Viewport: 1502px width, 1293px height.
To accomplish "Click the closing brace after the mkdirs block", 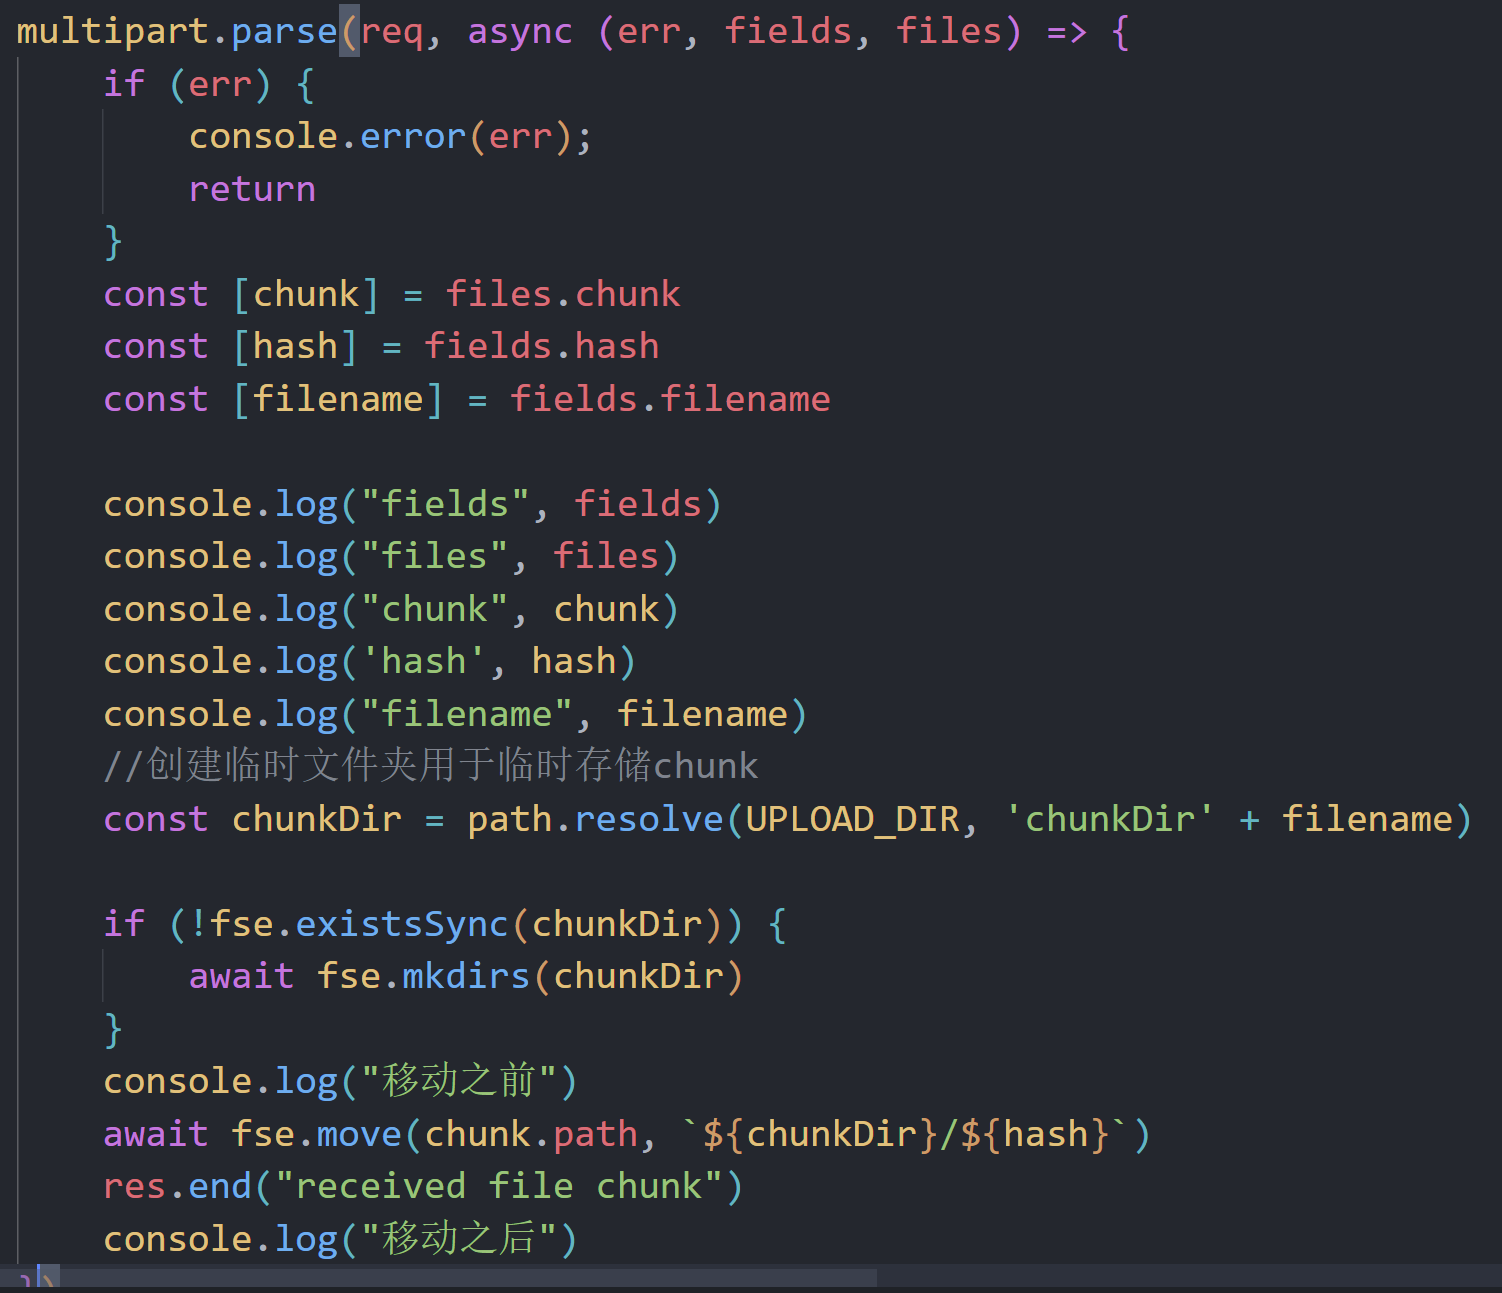I will (x=113, y=1029).
